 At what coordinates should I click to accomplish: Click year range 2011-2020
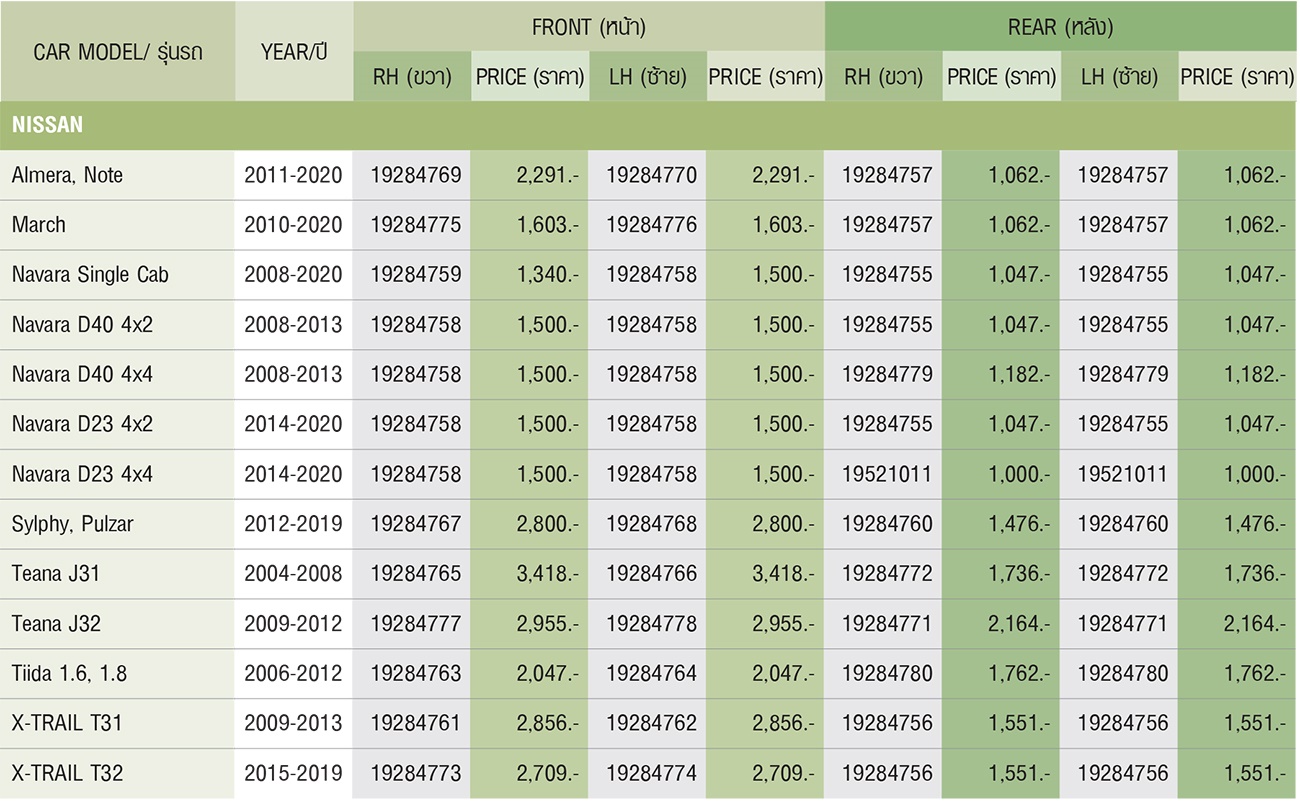pyautogui.click(x=293, y=176)
